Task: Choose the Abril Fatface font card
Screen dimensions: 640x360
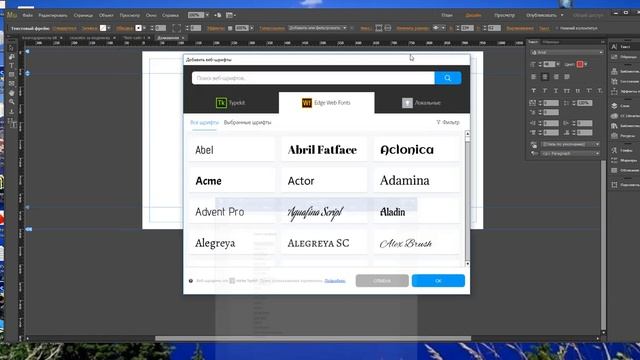Action: click(324, 150)
